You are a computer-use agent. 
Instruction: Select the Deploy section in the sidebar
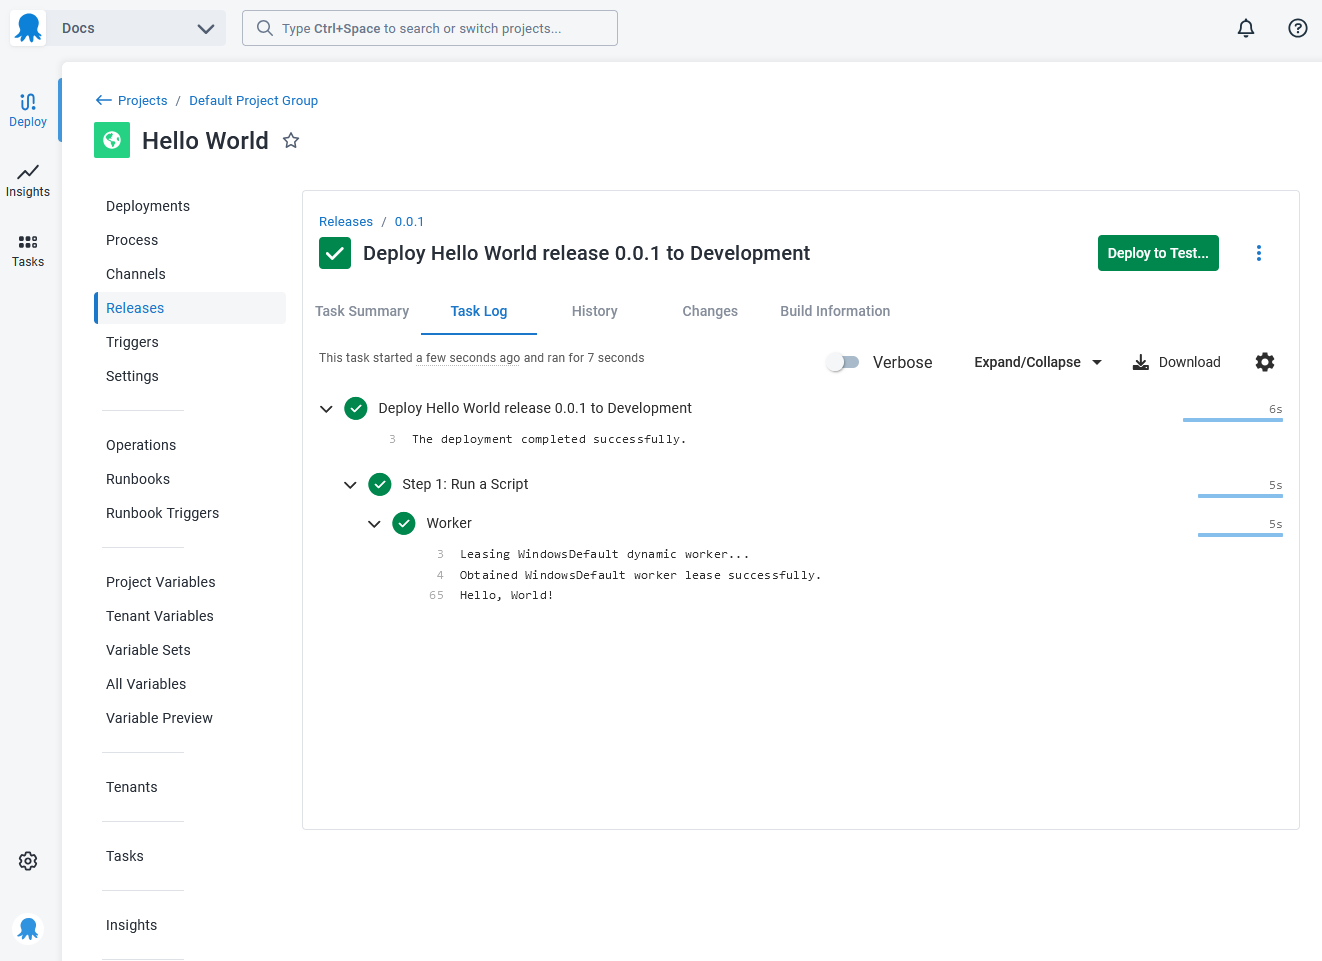(27, 110)
